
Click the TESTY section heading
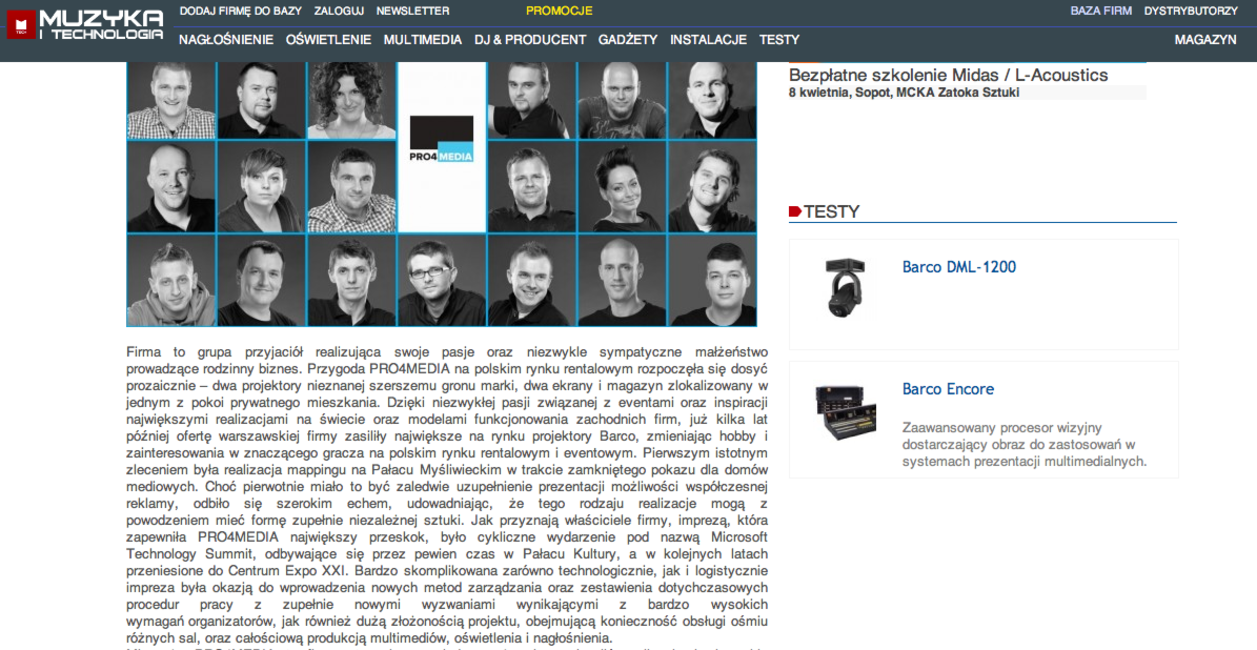831,212
